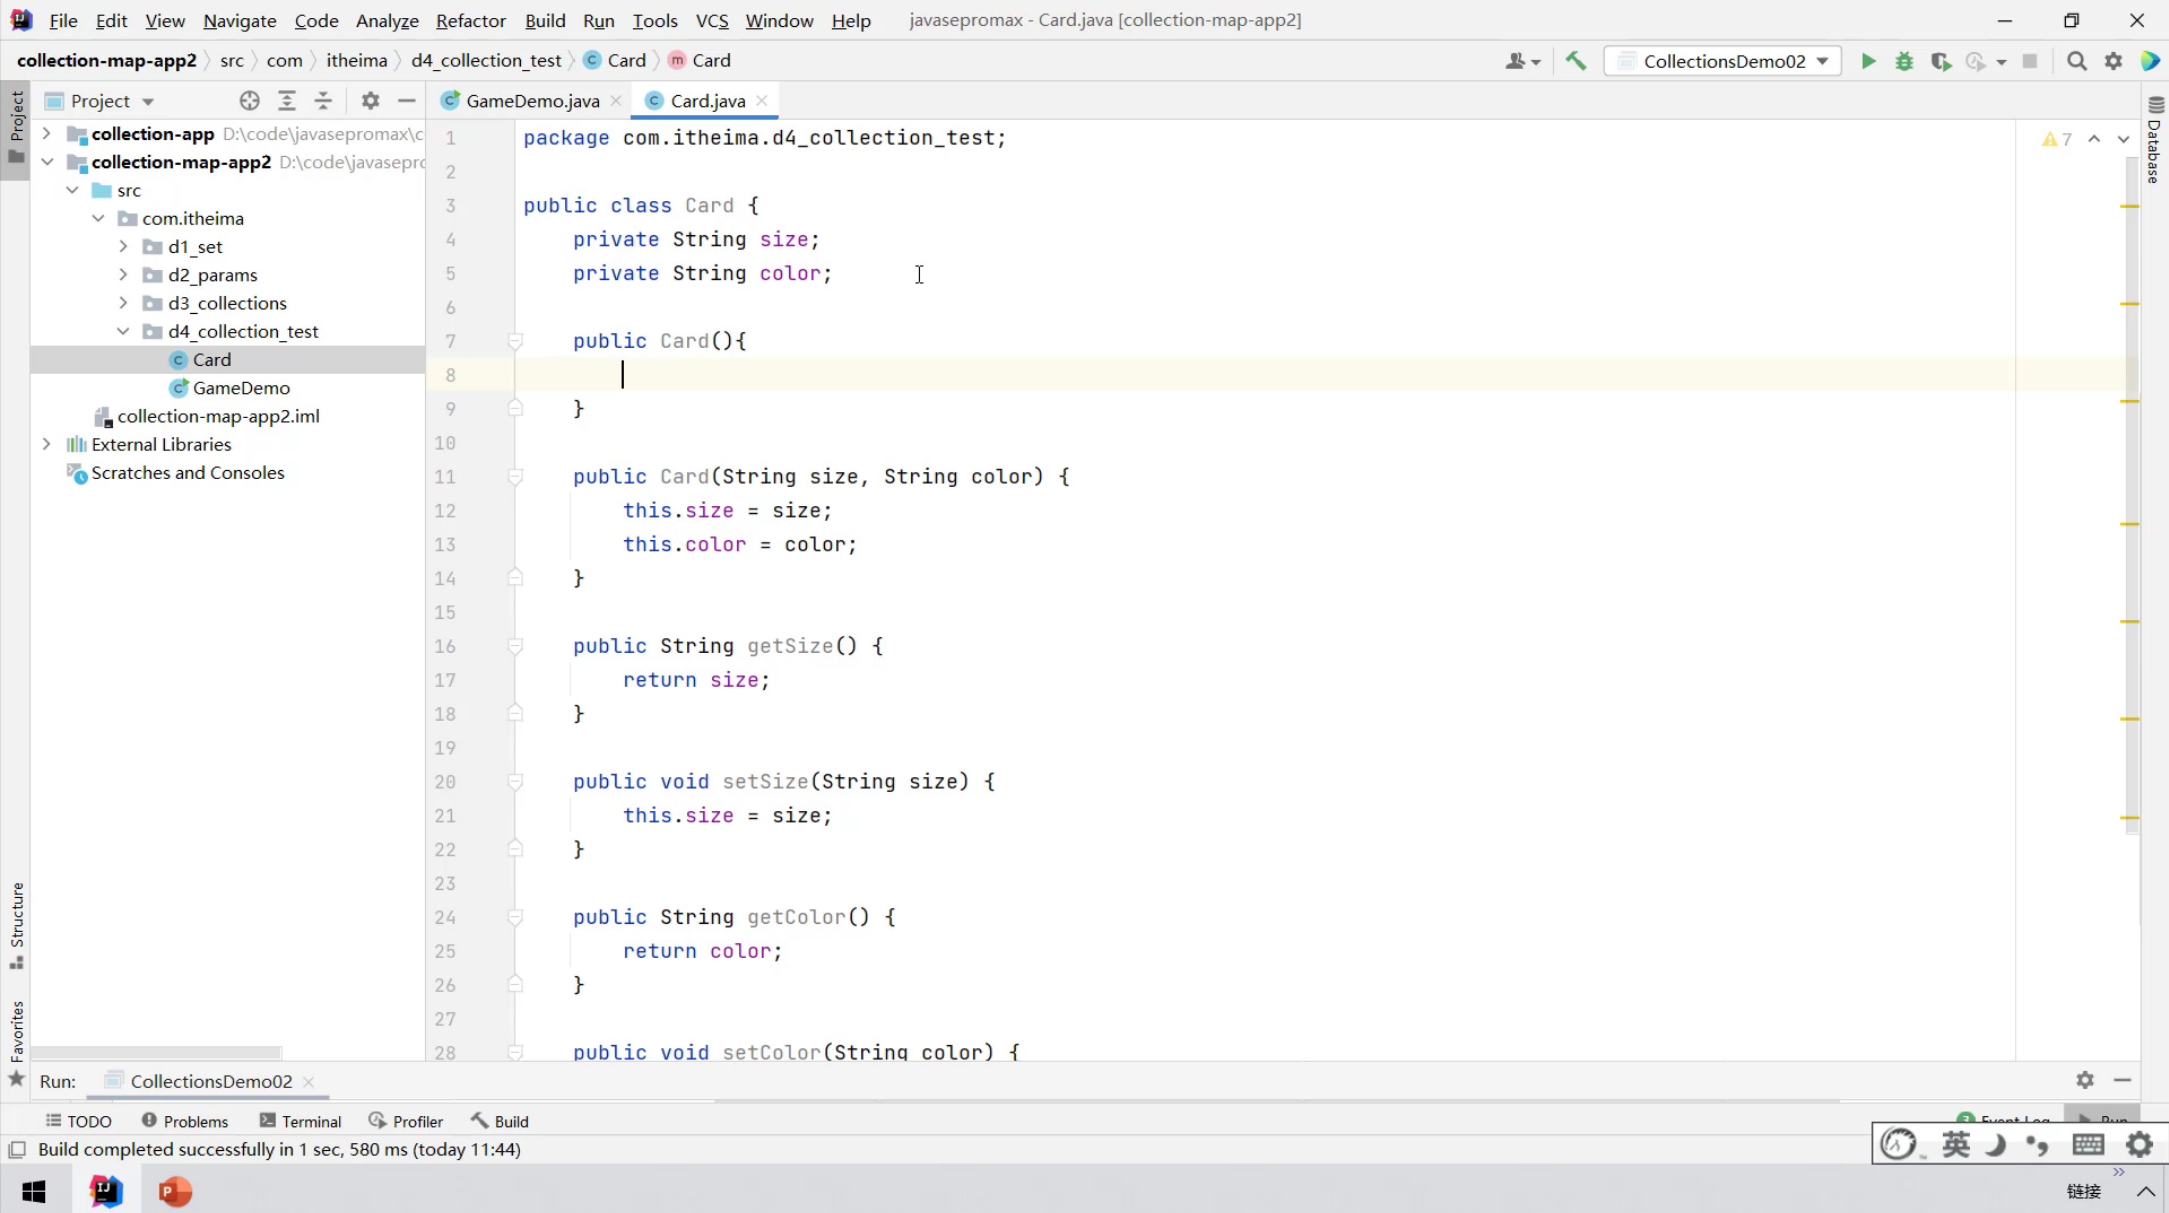The image size is (2169, 1213).
Task: Toggle the Structure tool window
Action: point(16,924)
